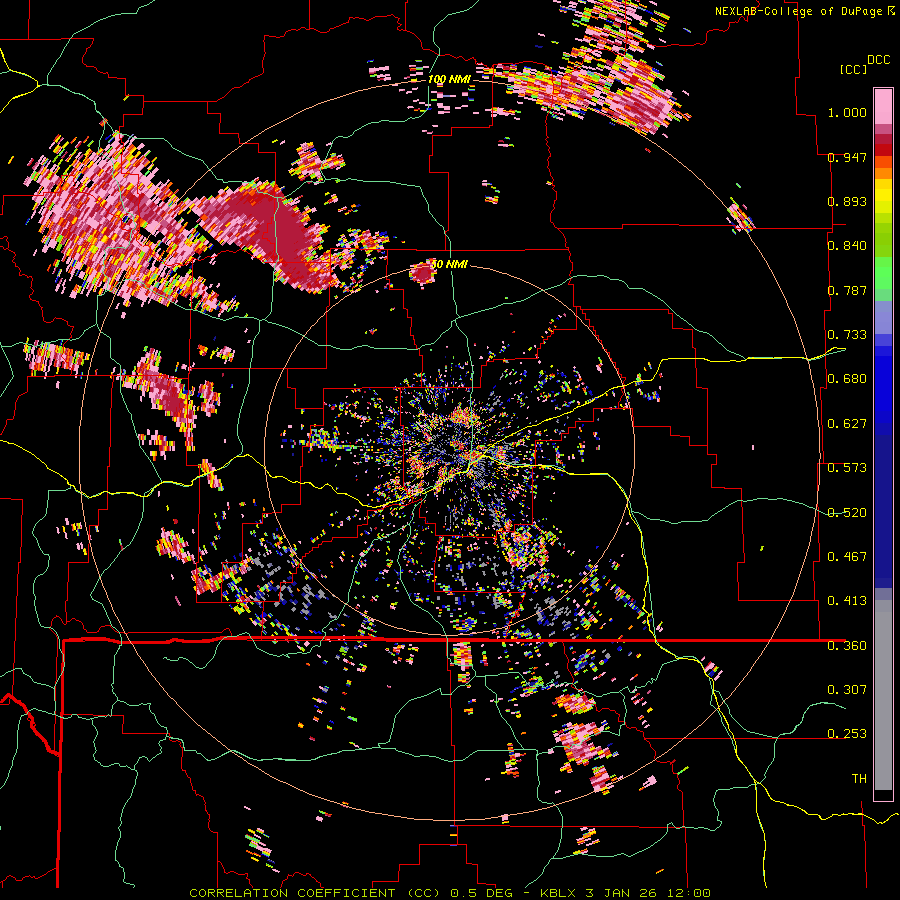This screenshot has height=900, width=900.
Task: Click the 0.680 value on the scale
Action: pos(847,379)
